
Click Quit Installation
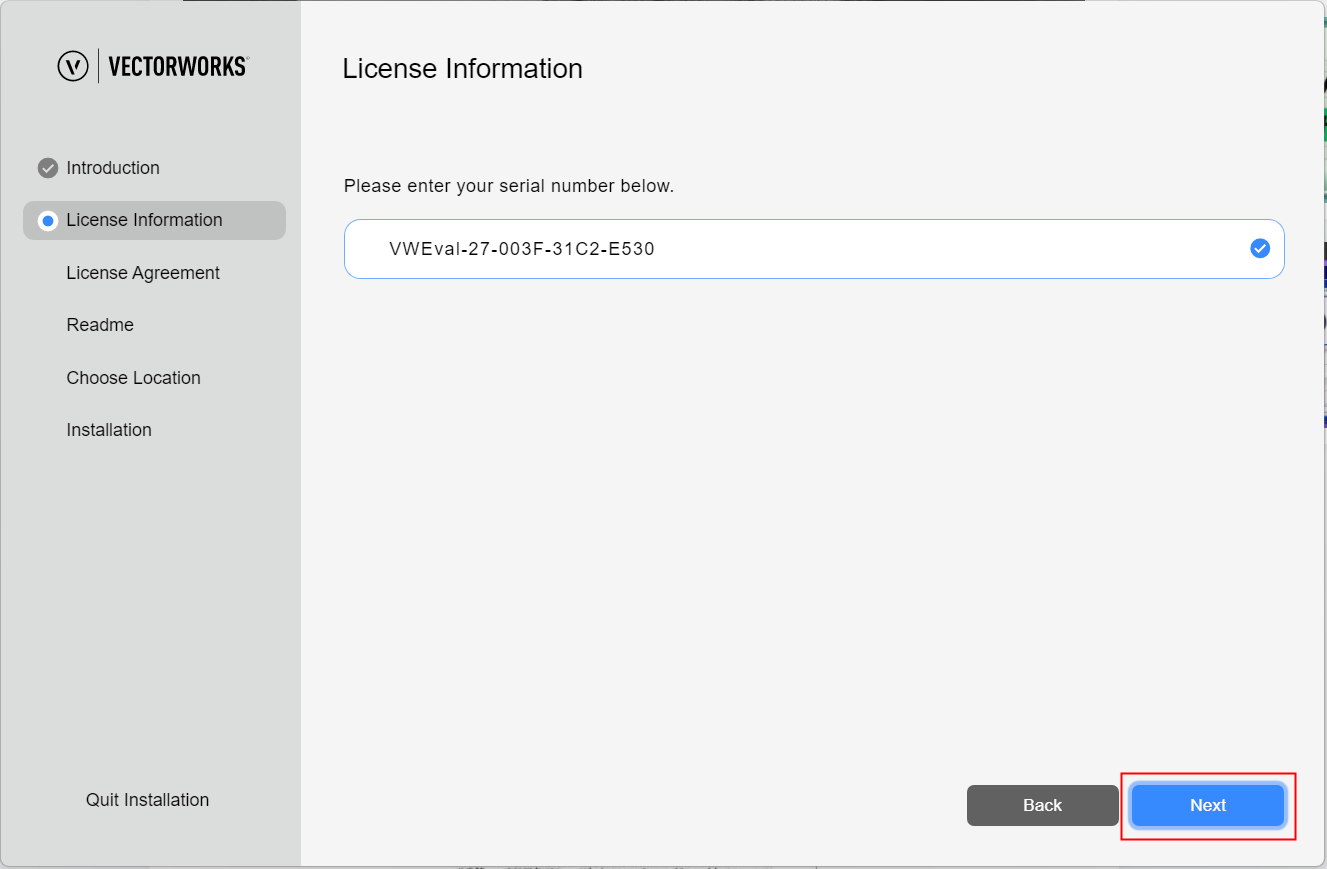(x=147, y=800)
